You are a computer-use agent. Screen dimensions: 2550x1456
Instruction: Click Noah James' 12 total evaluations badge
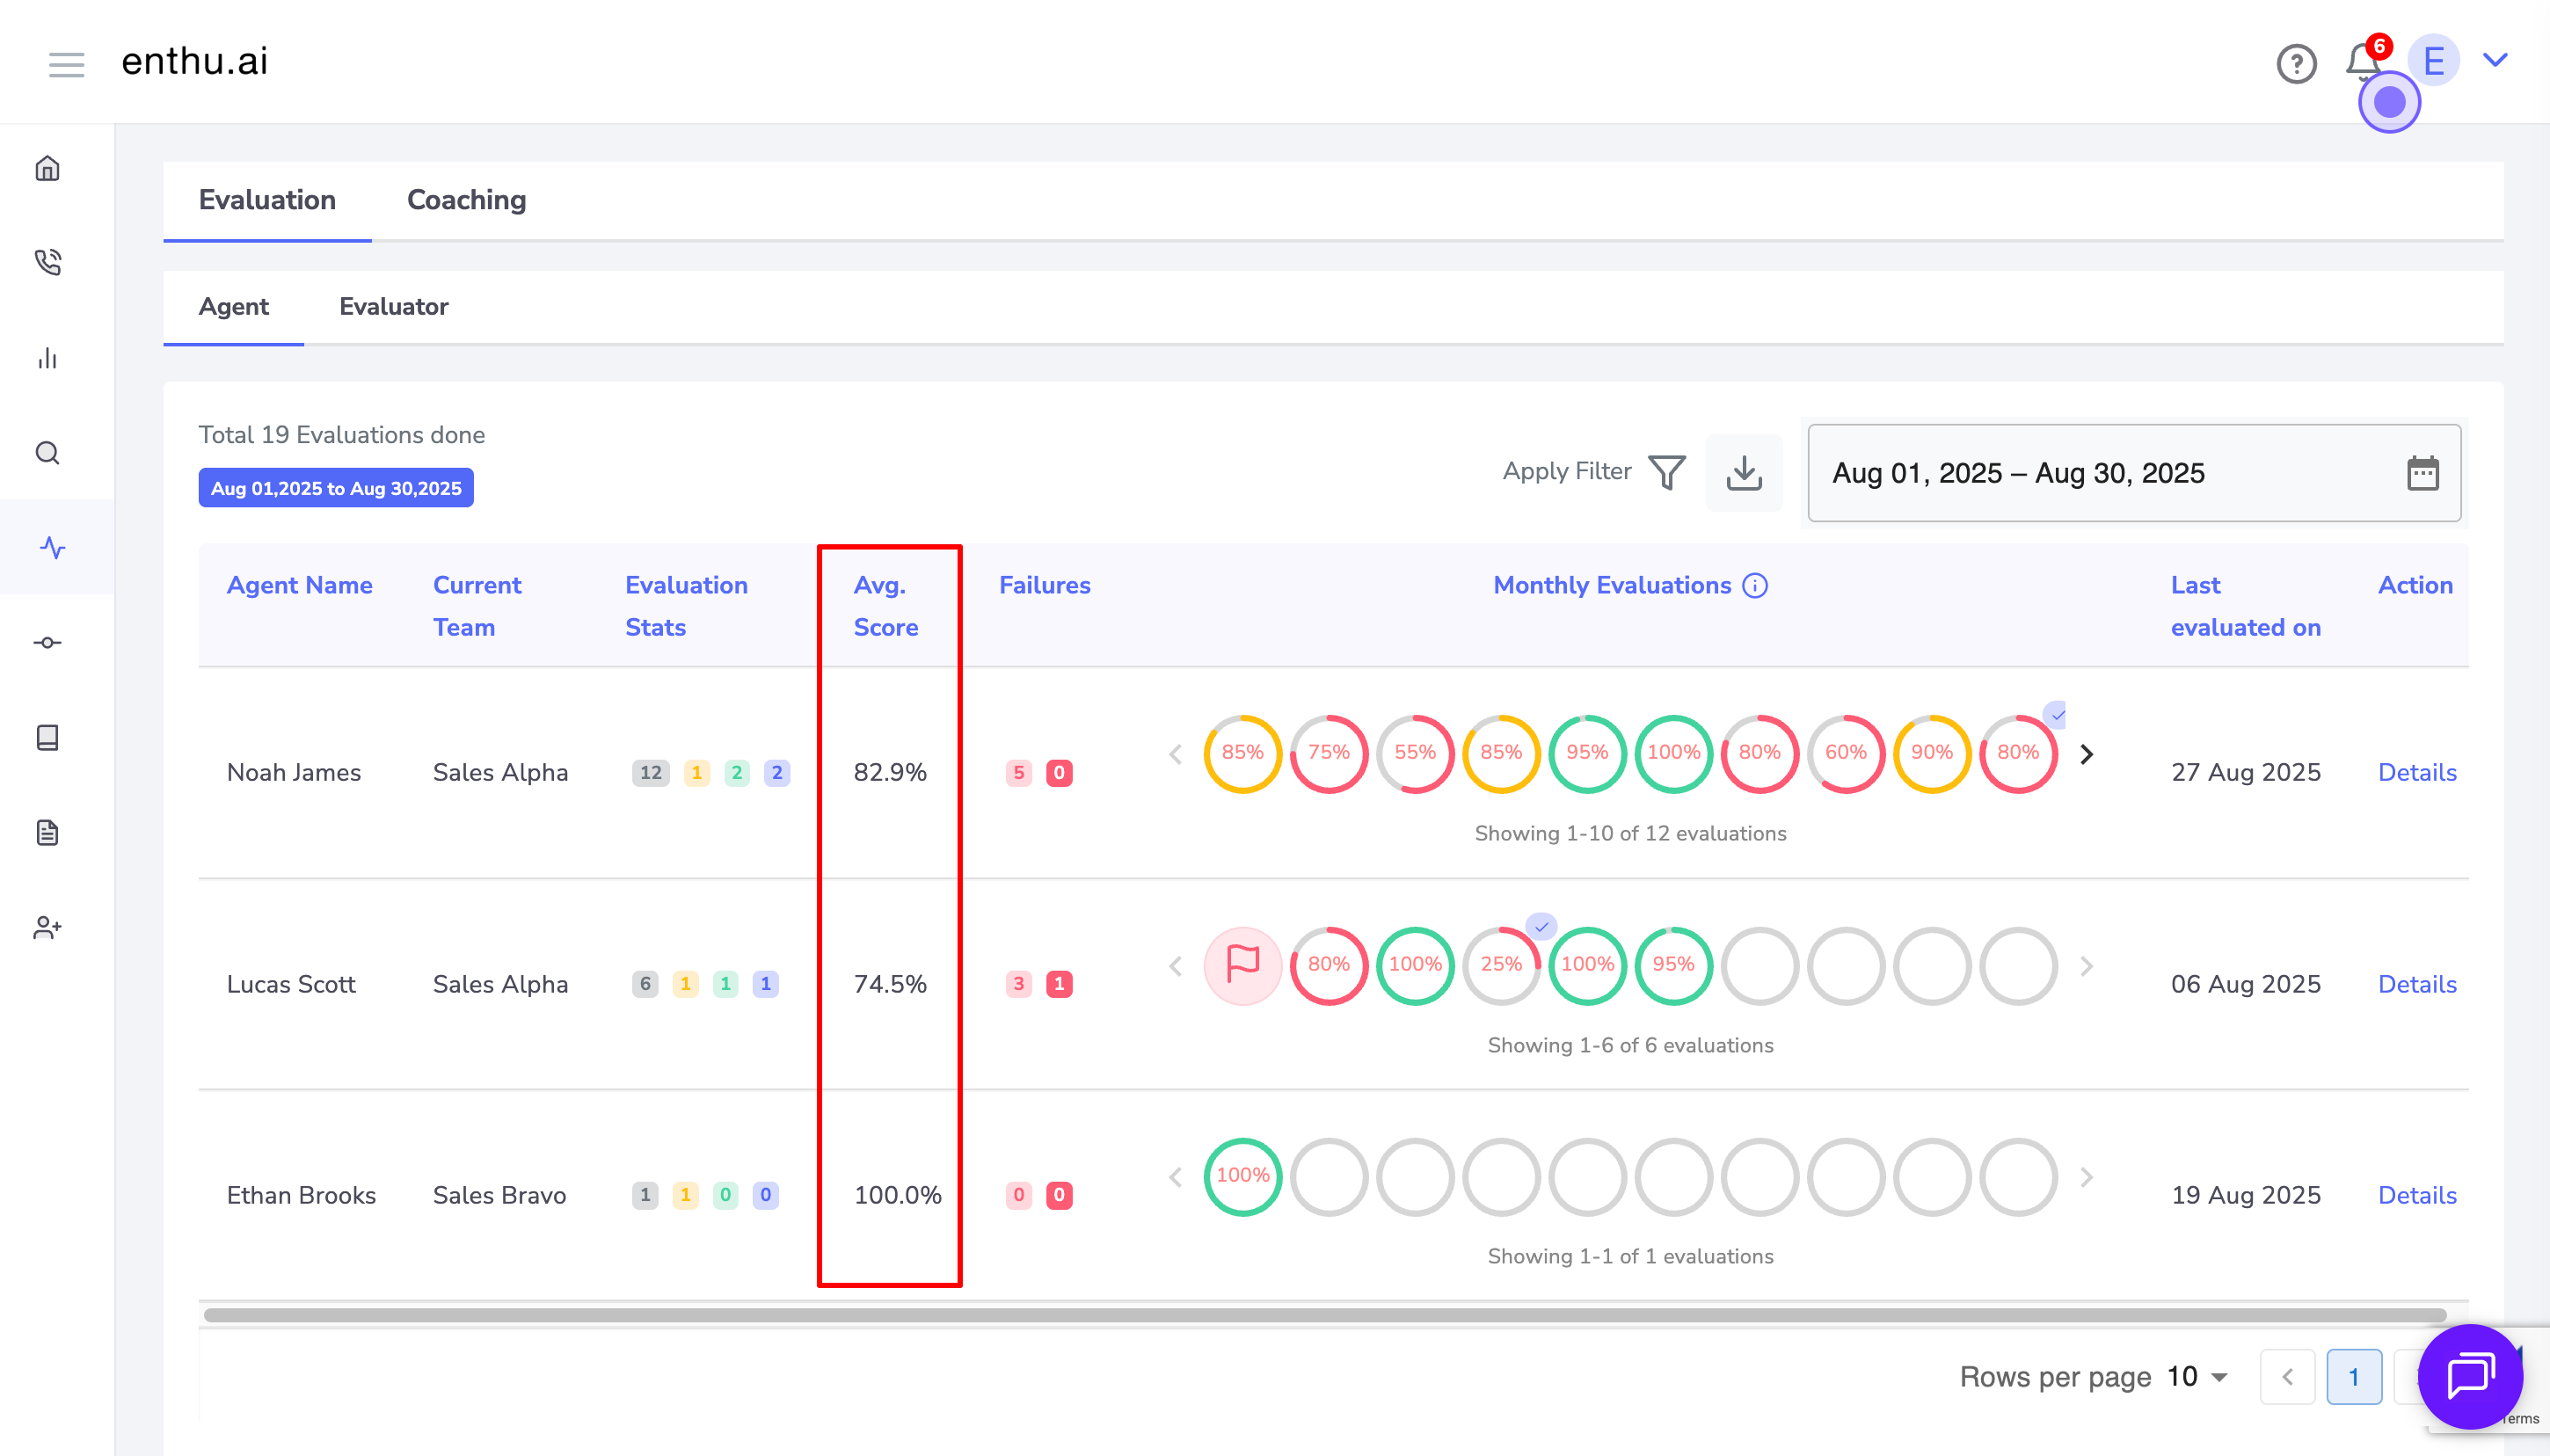pos(651,772)
